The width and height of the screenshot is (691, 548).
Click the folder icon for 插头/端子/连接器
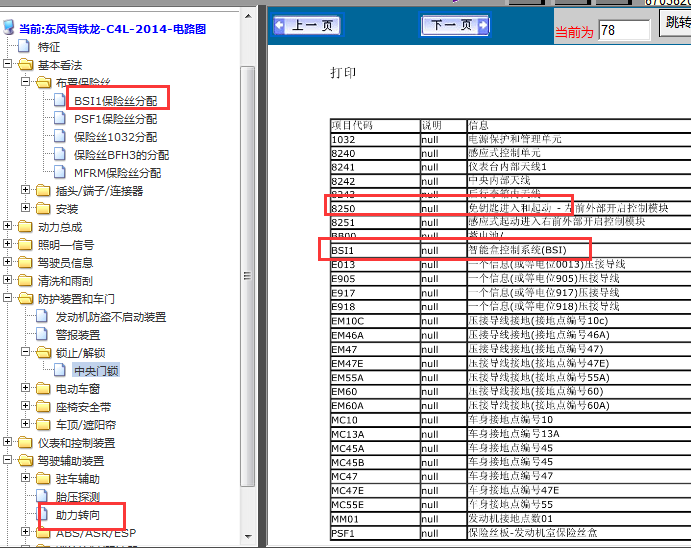43,190
